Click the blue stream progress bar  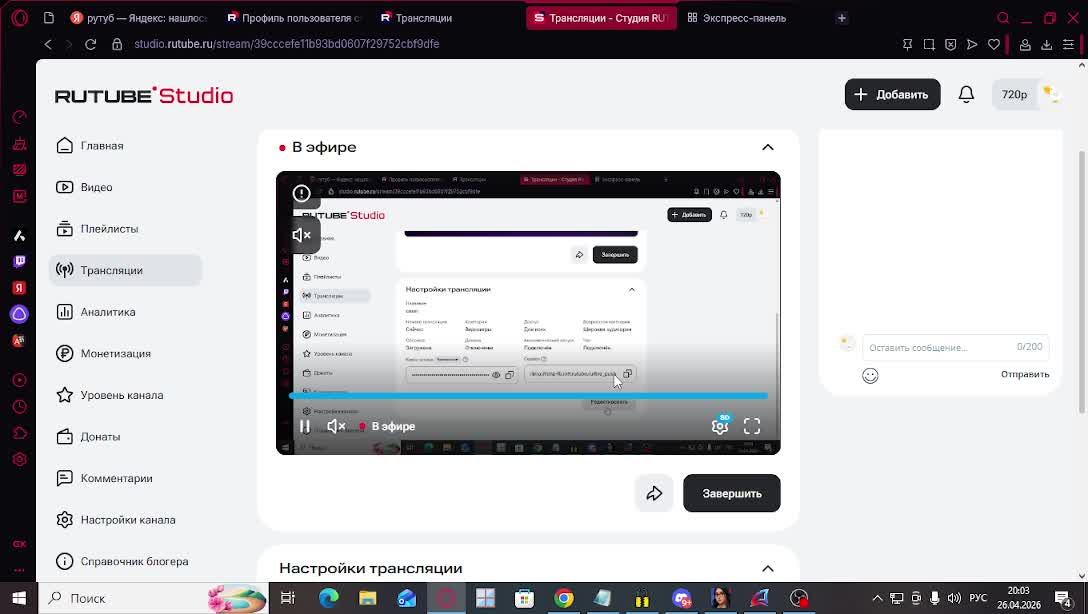click(528, 395)
